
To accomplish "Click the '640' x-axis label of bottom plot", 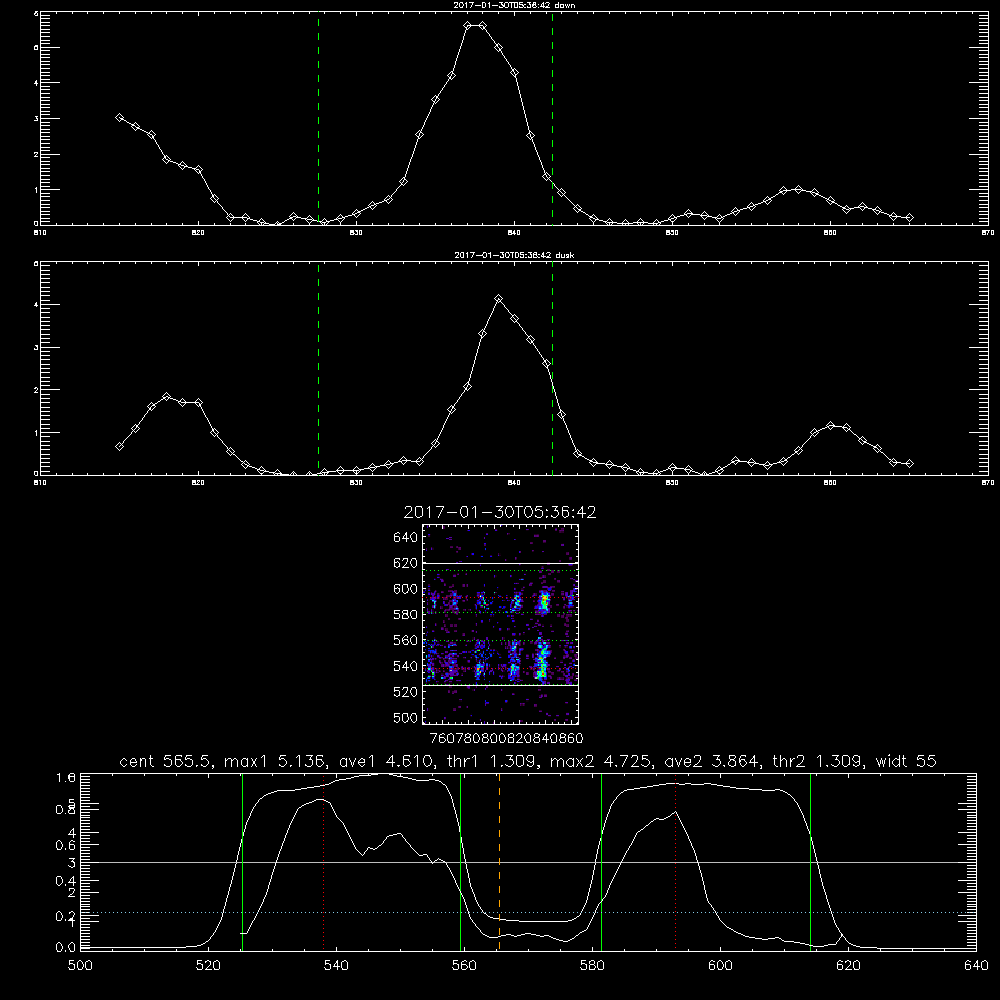I will pos(976,966).
